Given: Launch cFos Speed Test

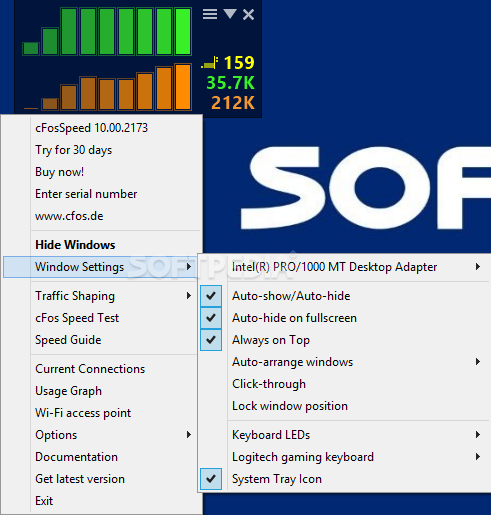Looking at the screenshot, I should [77, 318].
